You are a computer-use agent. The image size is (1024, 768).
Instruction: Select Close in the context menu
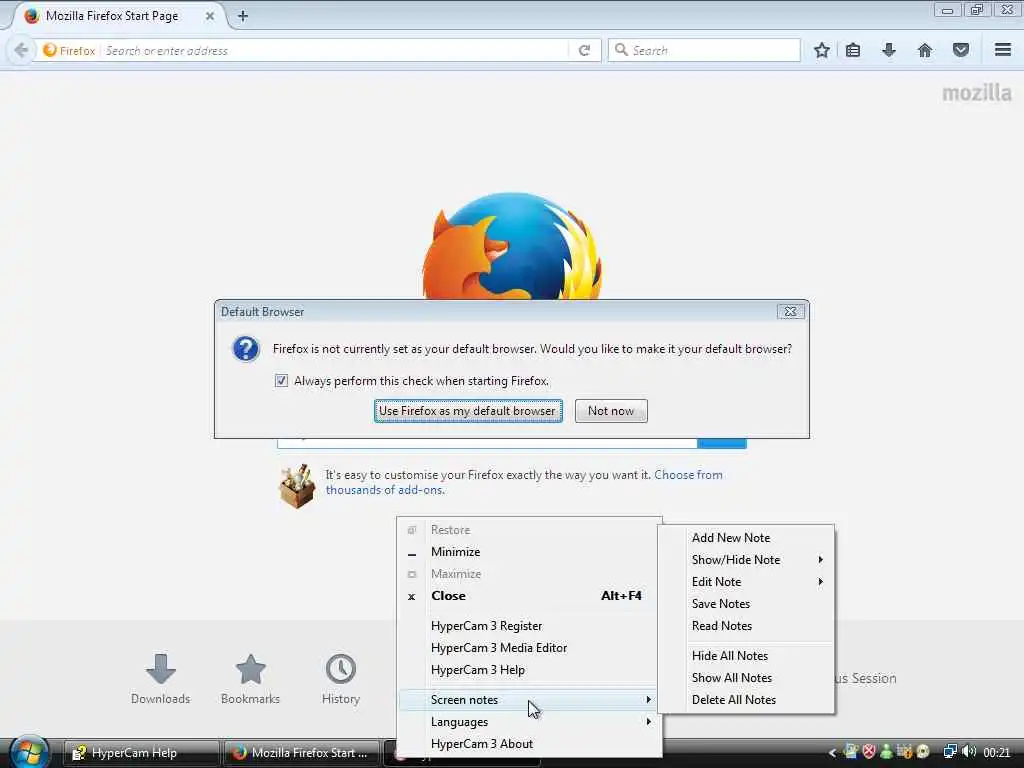pyautogui.click(x=530, y=596)
